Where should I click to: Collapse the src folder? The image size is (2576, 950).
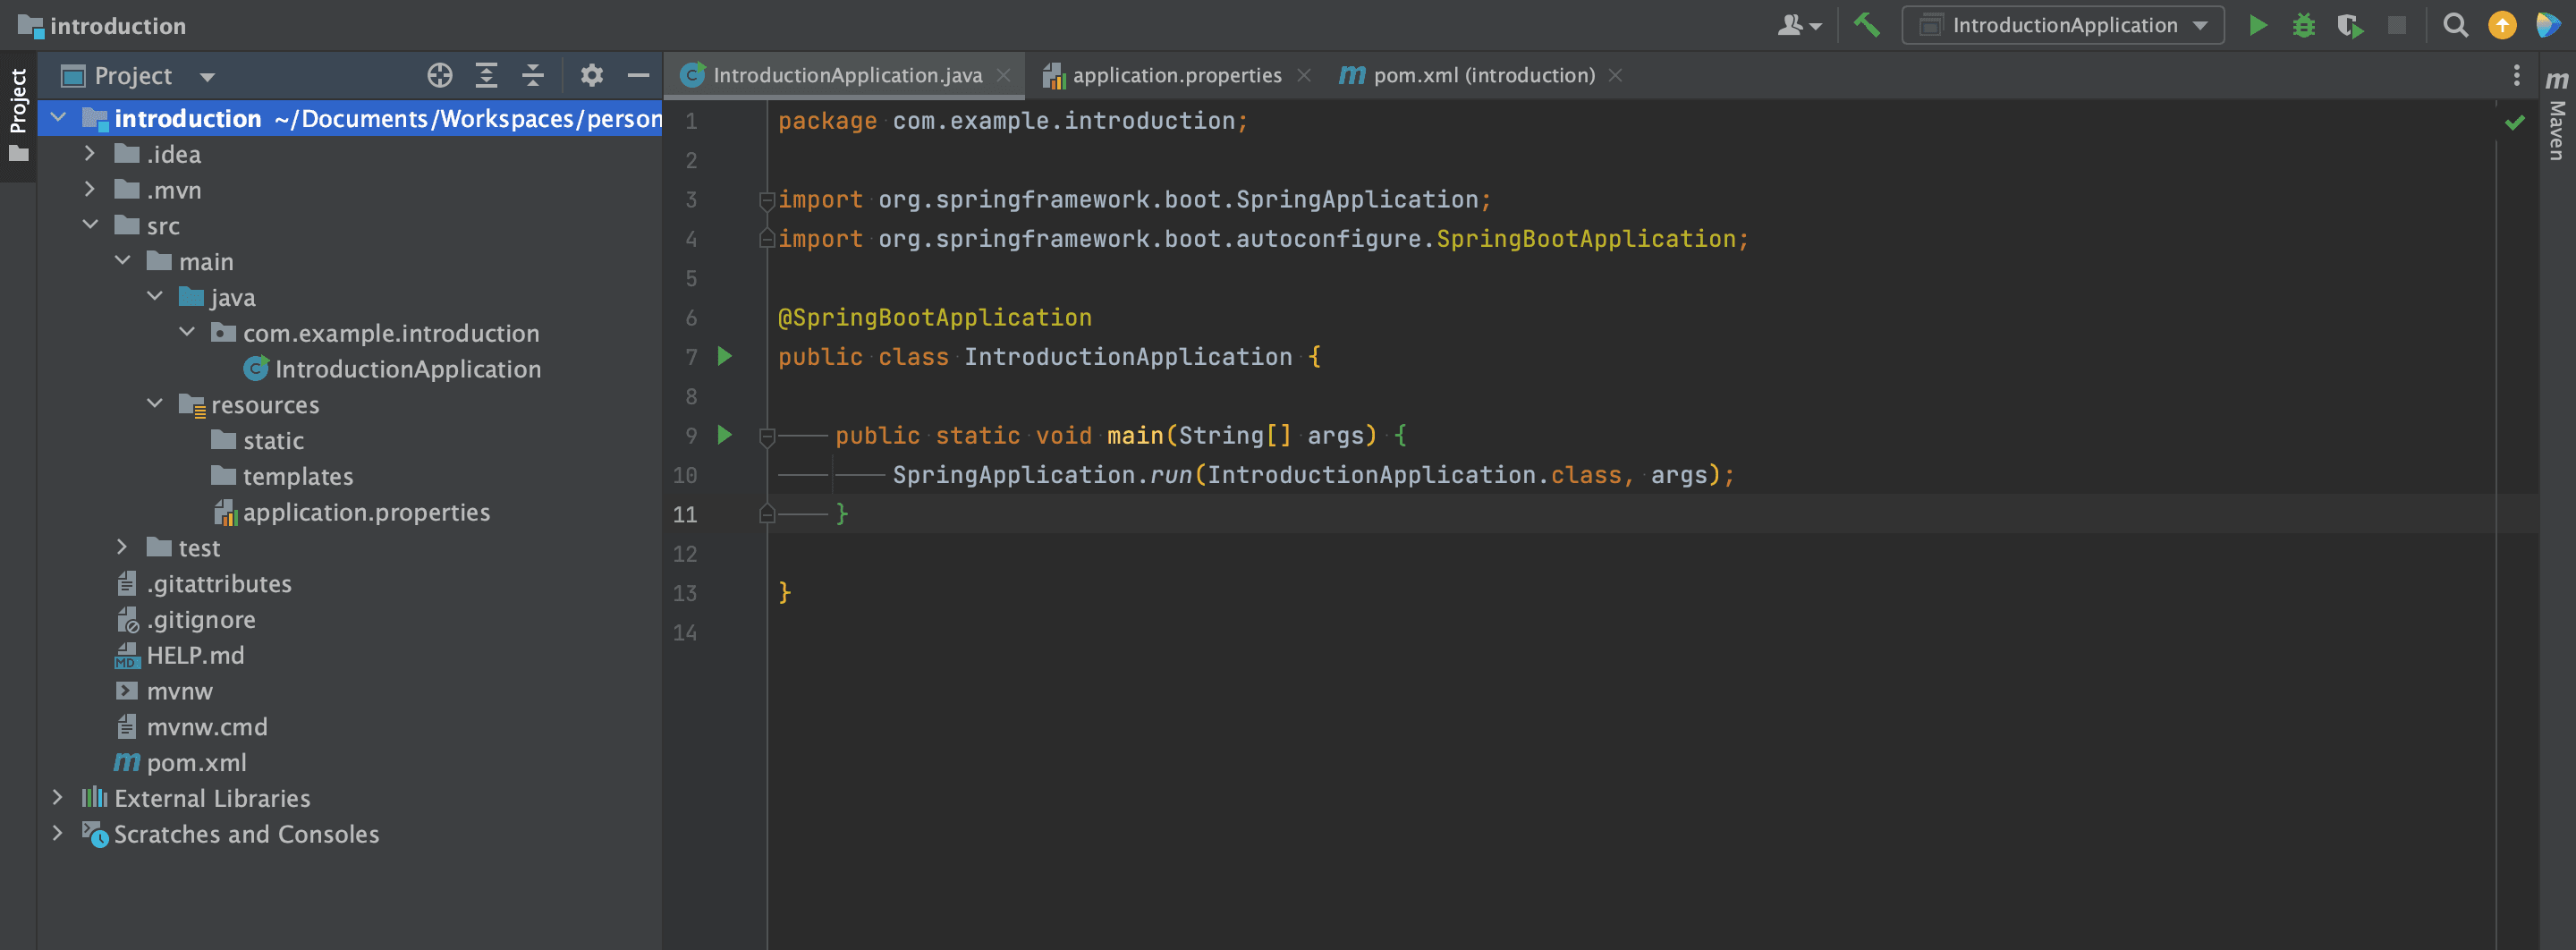pos(90,226)
